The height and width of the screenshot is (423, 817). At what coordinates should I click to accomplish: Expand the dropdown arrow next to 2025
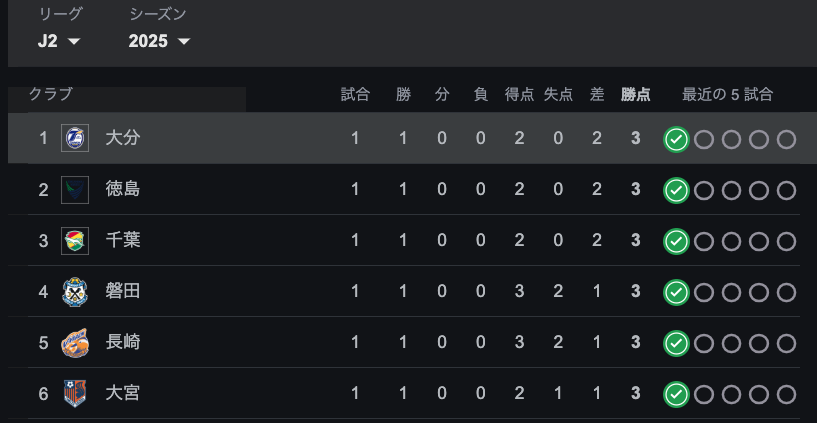tap(184, 41)
